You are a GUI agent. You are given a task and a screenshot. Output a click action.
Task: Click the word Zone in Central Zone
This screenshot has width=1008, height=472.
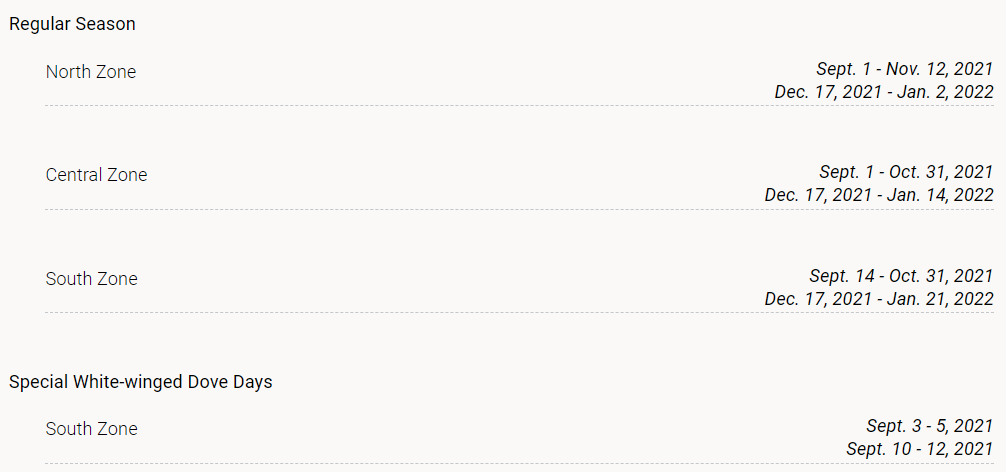click(x=125, y=175)
